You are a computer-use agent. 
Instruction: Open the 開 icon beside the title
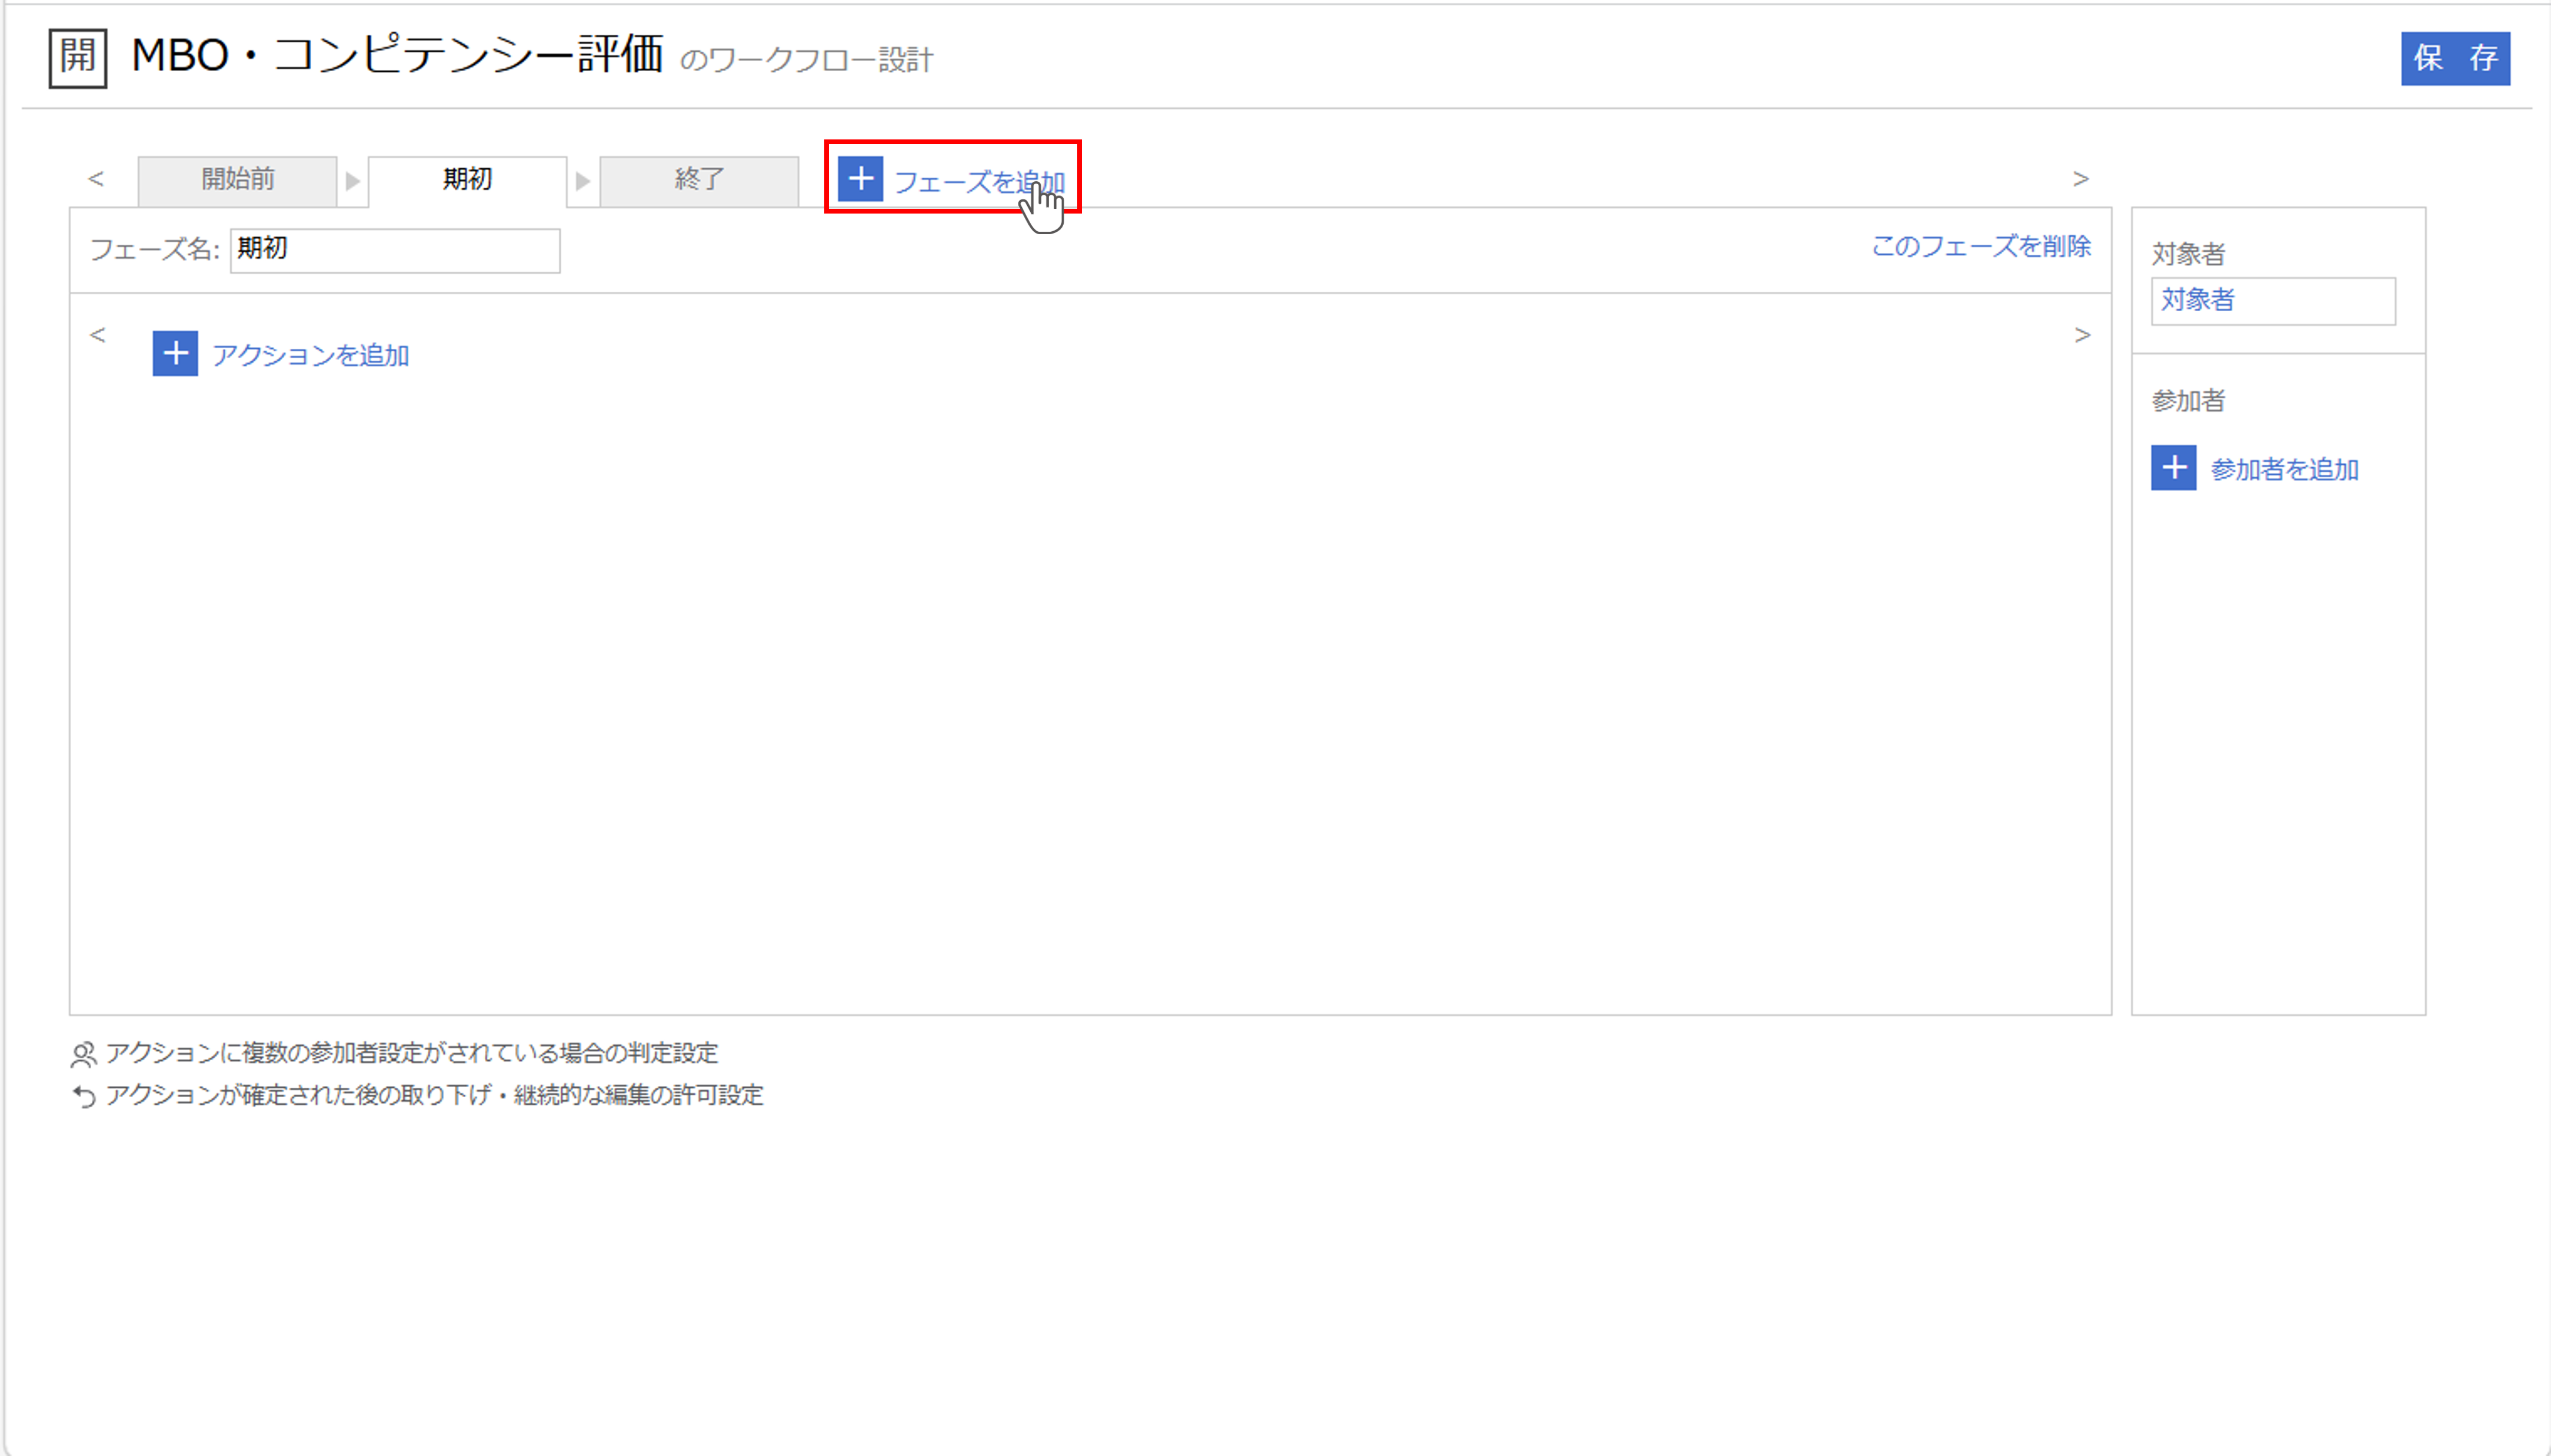(78, 58)
